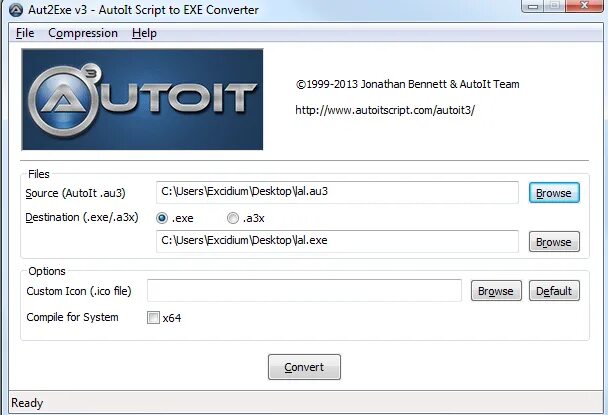Click the Custom Icon input field
The image size is (608, 415).
pyautogui.click(x=304, y=290)
